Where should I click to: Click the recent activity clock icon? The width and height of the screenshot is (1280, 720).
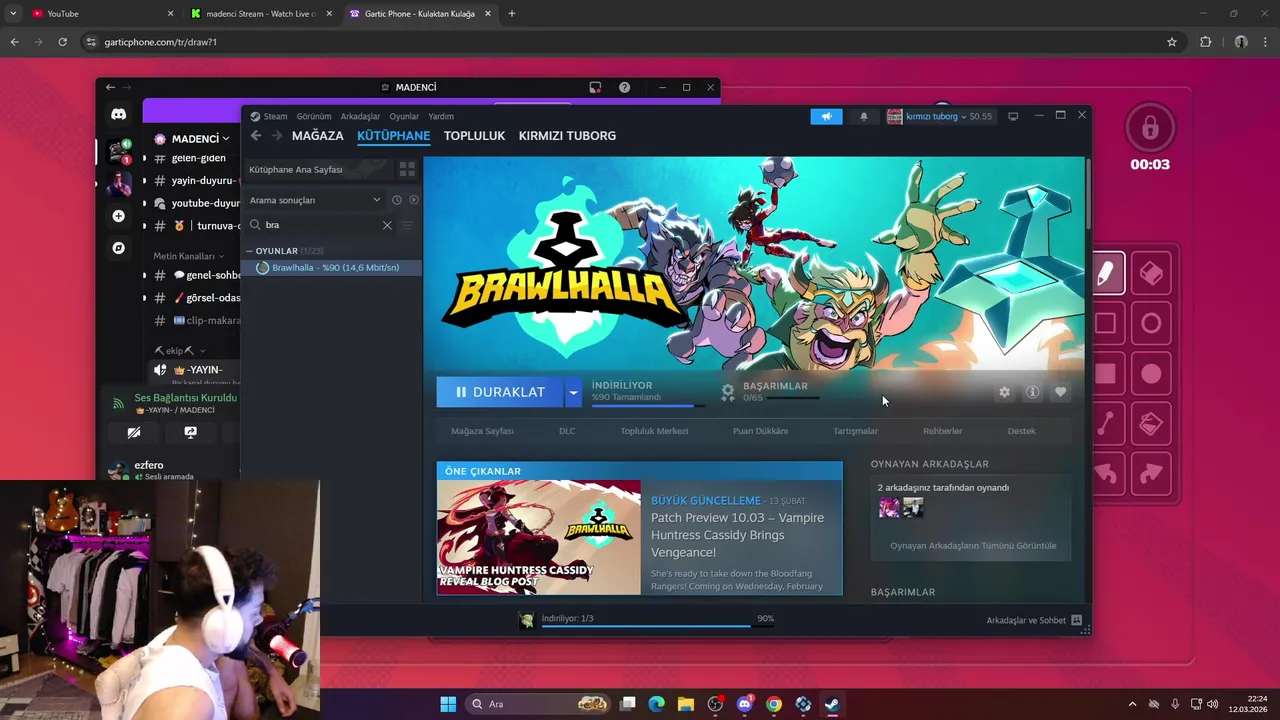pos(397,200)
